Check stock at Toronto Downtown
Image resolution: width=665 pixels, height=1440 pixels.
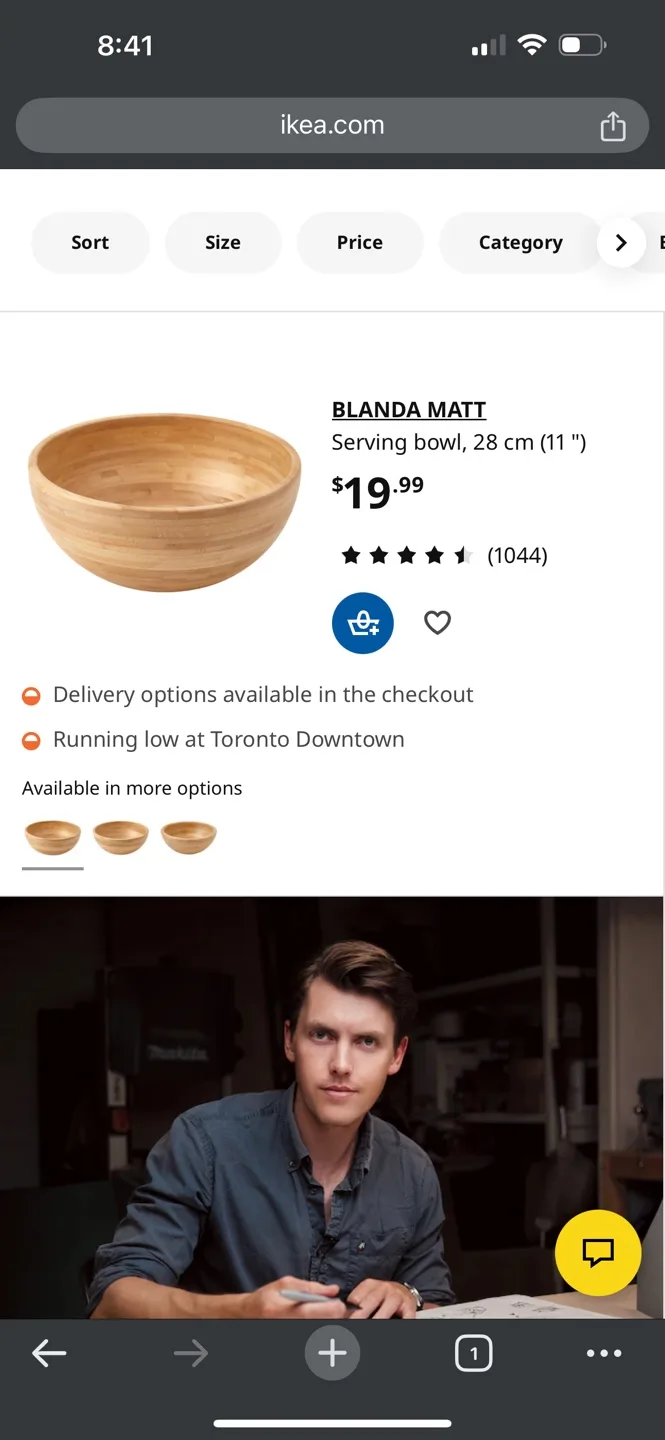(230, 739)
